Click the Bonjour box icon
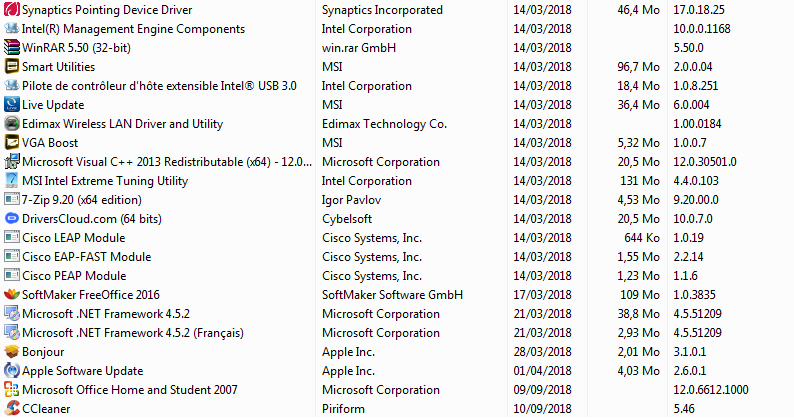Image resolution: width=794 pixels, height=420 pixels. [x=12, y=352]
